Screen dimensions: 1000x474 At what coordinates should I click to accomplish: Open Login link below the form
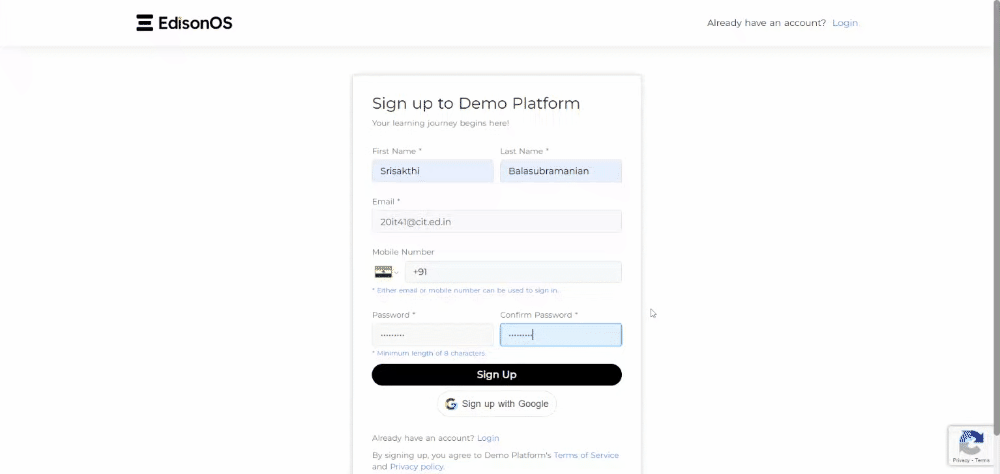pyautogui.click(x=488, y=438)
